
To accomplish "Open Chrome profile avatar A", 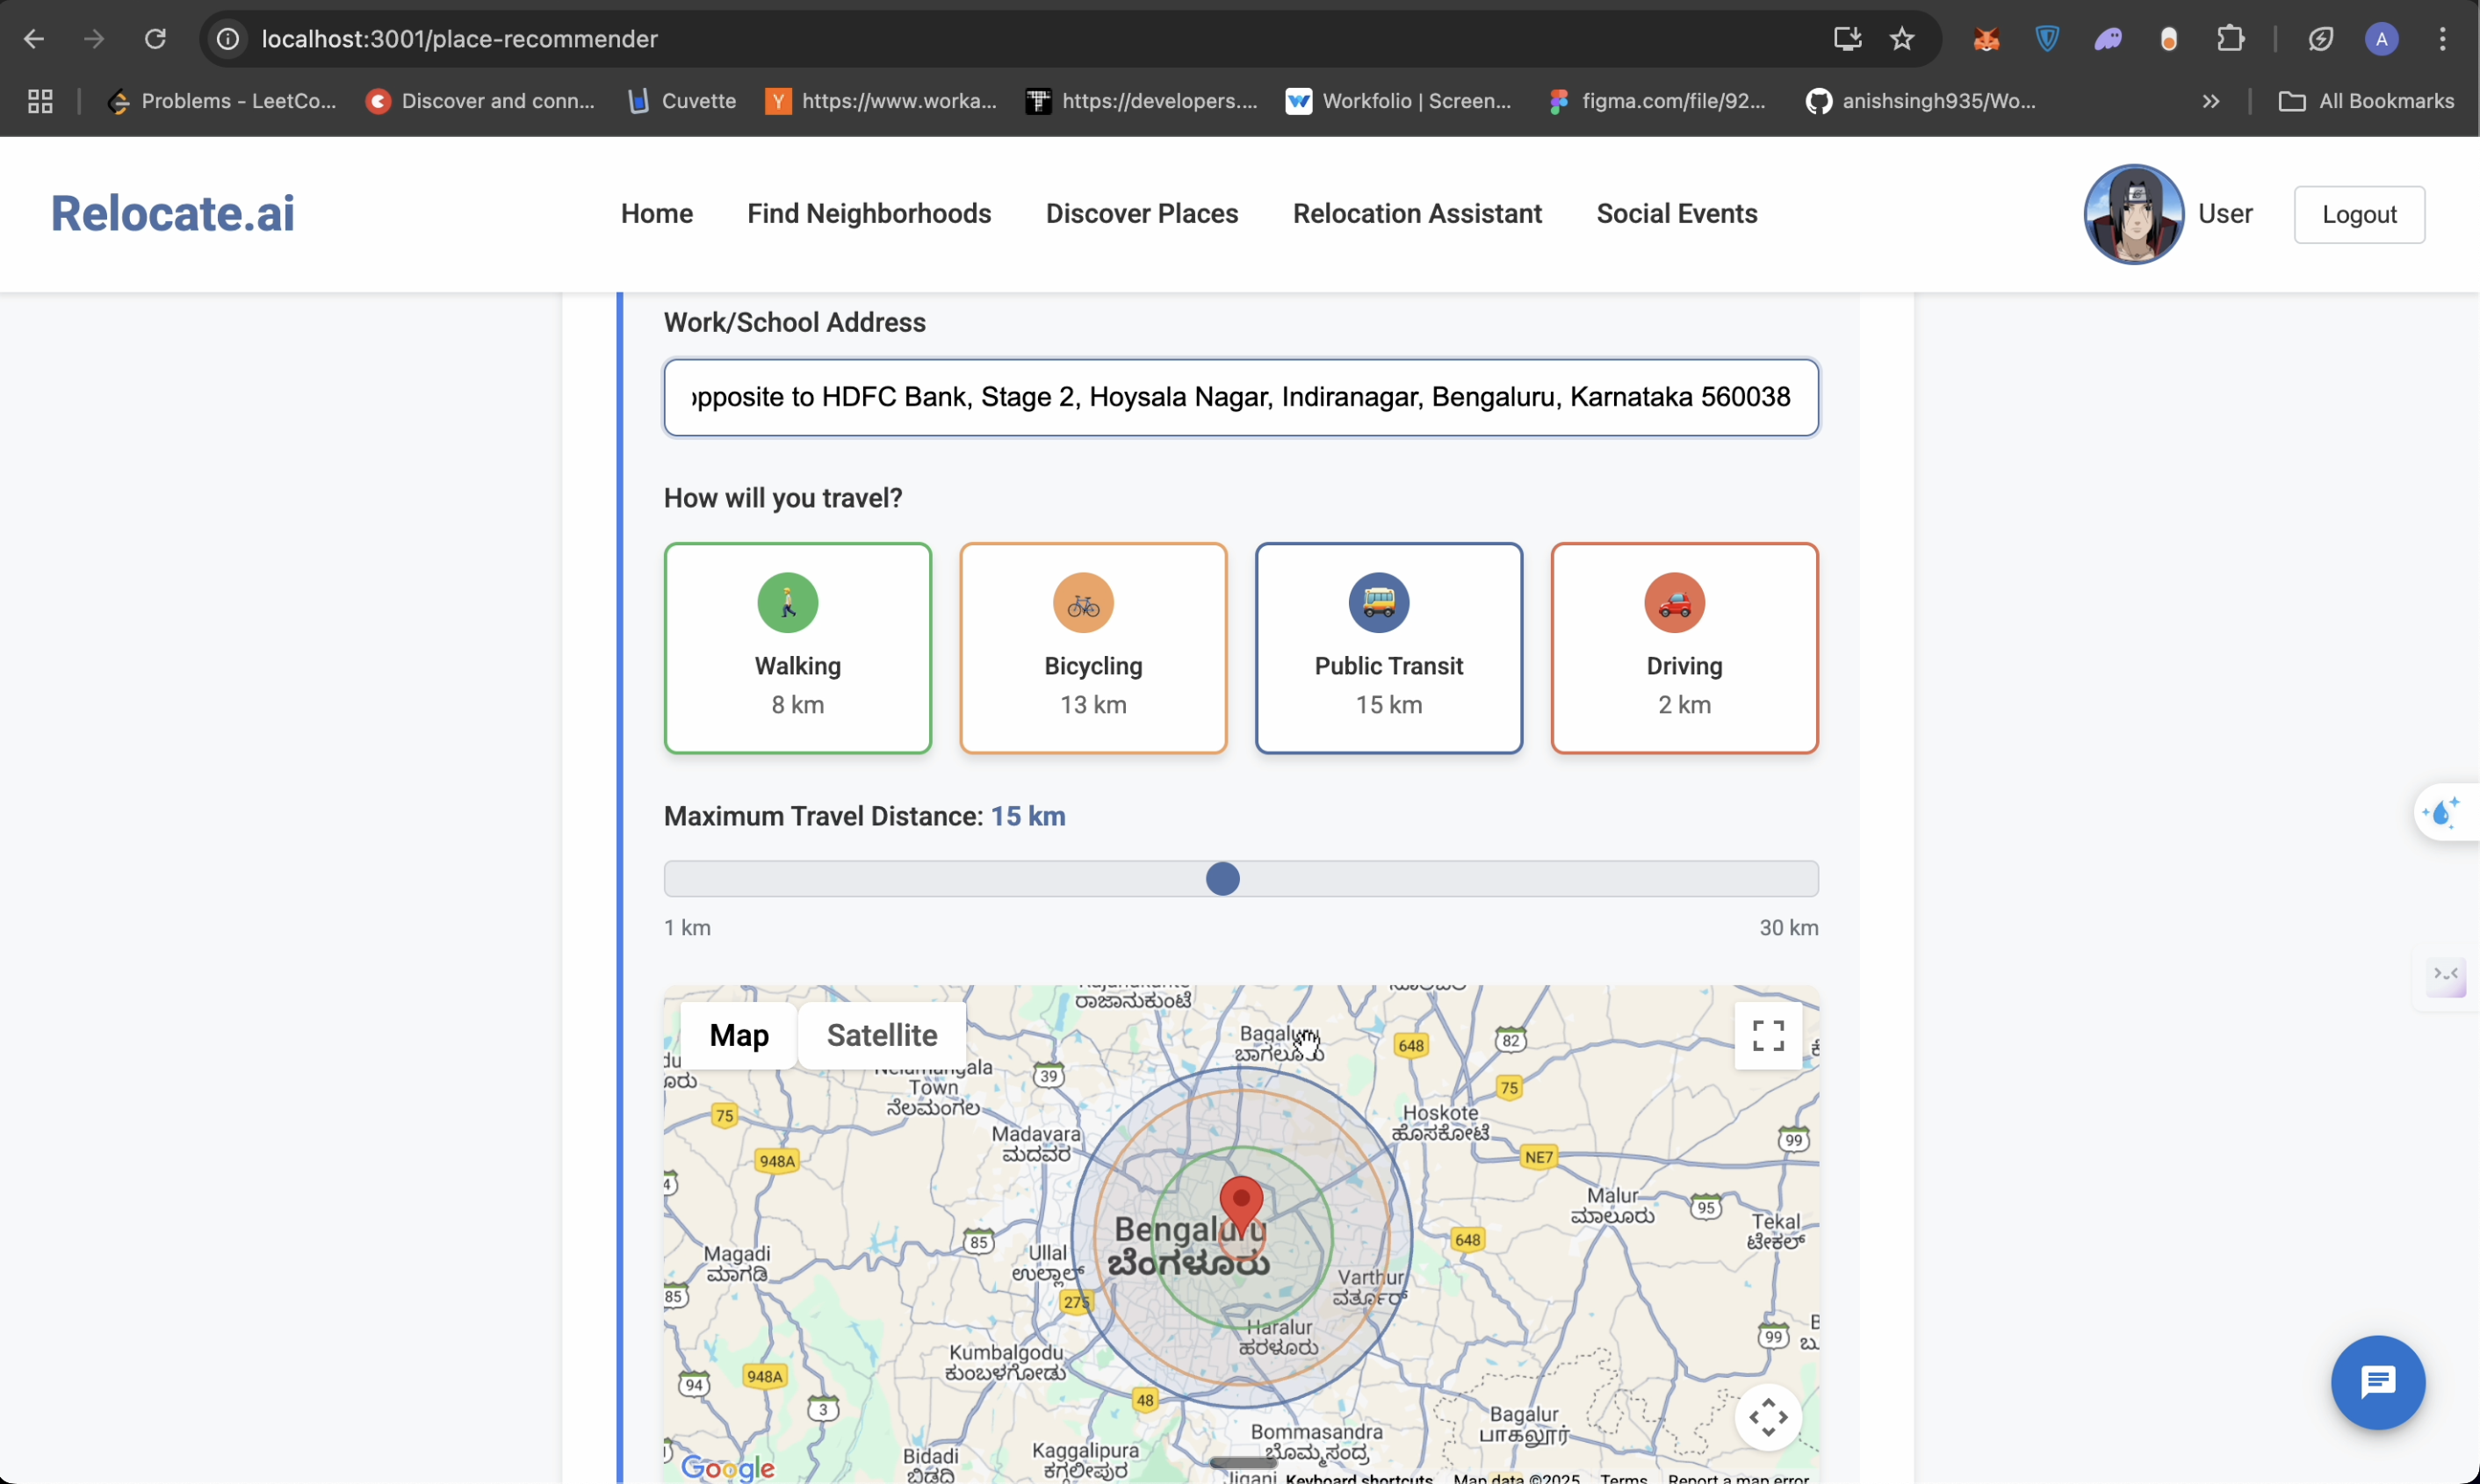I will (2381, 39).
